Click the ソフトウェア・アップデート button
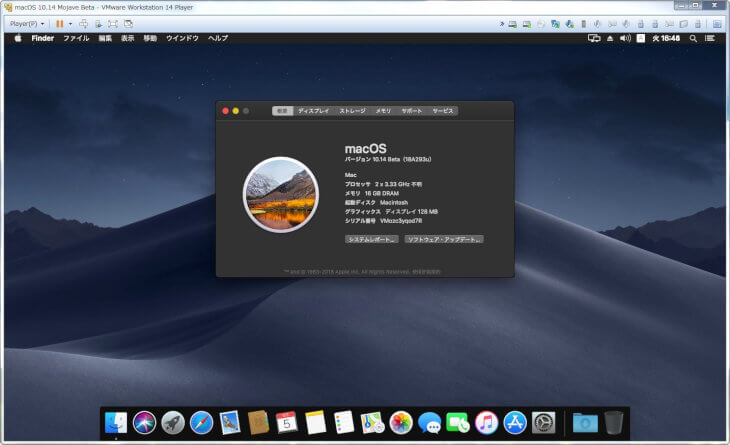Viewport: 730px width, 445px height. tap(444, 240)
